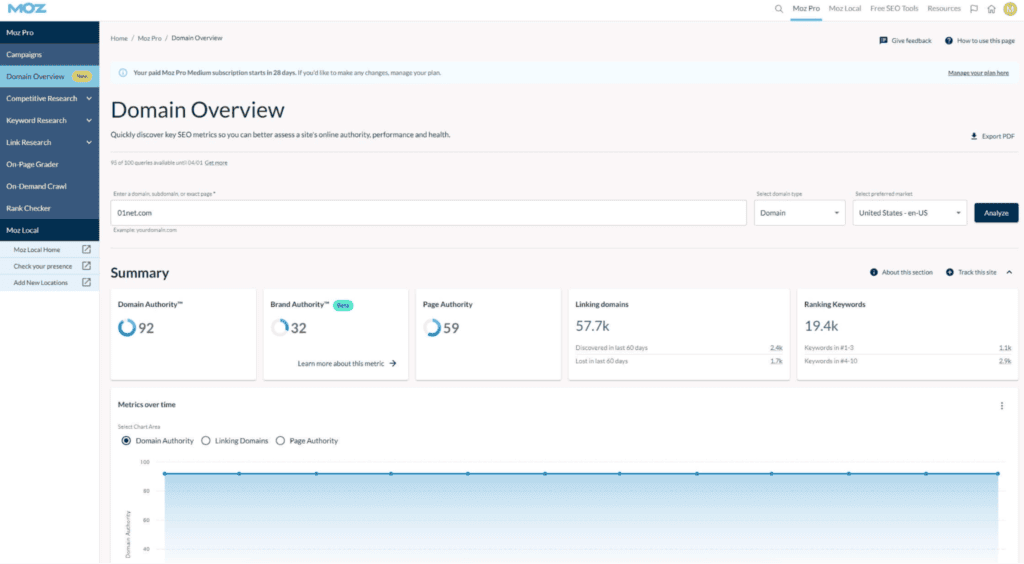Click the Brand Authority score ring
The image size is (1024, 564).
click(x=280, y=328)
